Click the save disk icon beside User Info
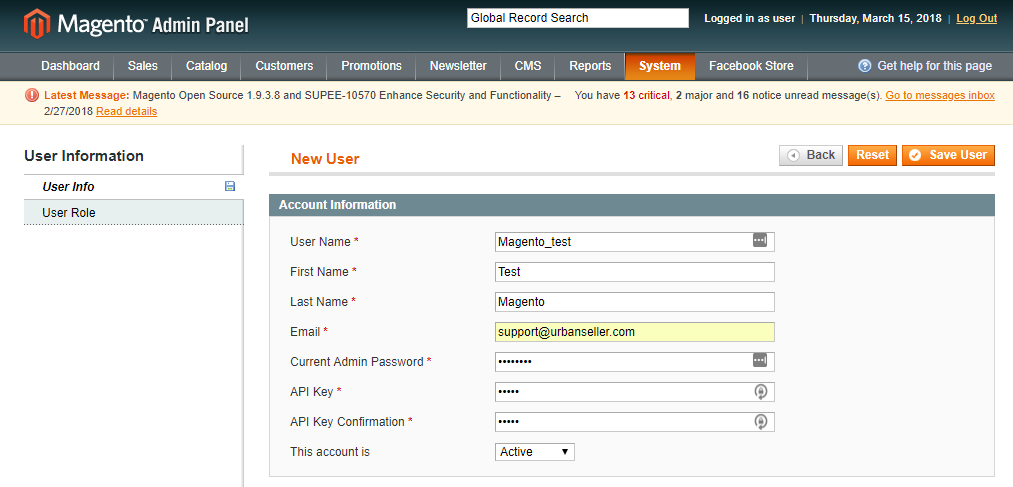Screen dimensions: 1013x487 click(230, 187)
